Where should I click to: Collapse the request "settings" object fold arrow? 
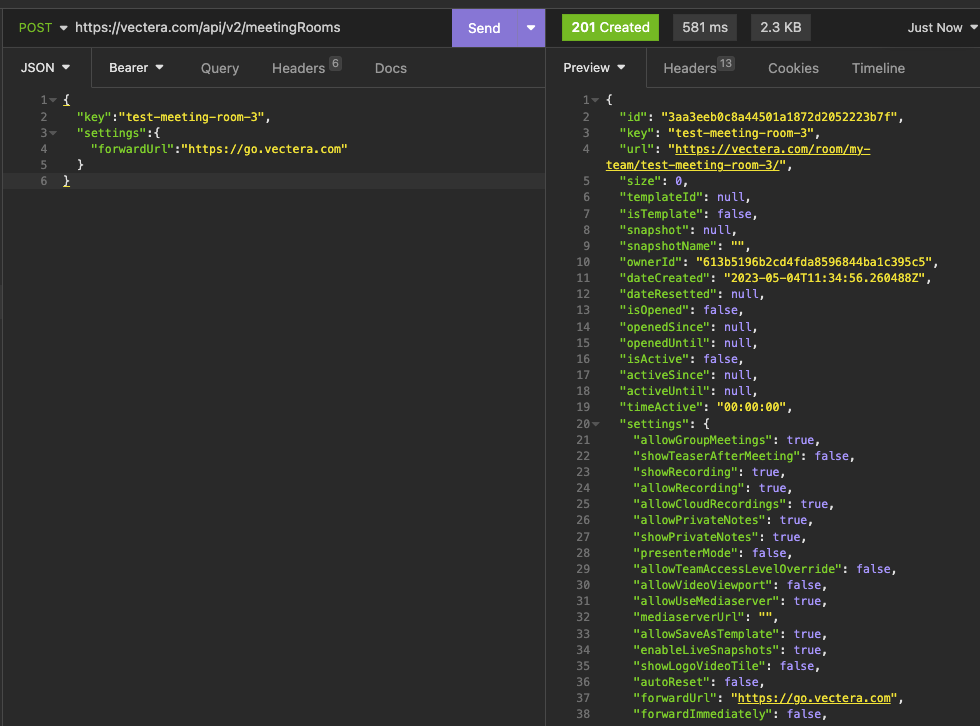tap(53, 133)
